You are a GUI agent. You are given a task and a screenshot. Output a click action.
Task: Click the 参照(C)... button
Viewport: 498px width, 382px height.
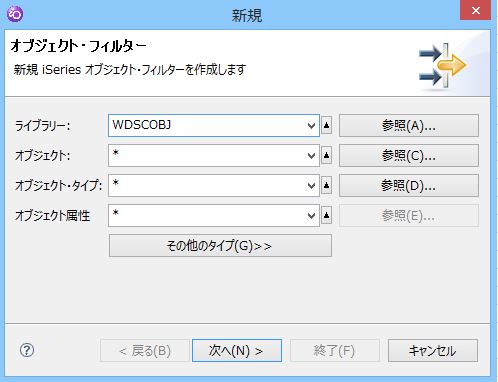pyautogui.click(x=409, y=156)
